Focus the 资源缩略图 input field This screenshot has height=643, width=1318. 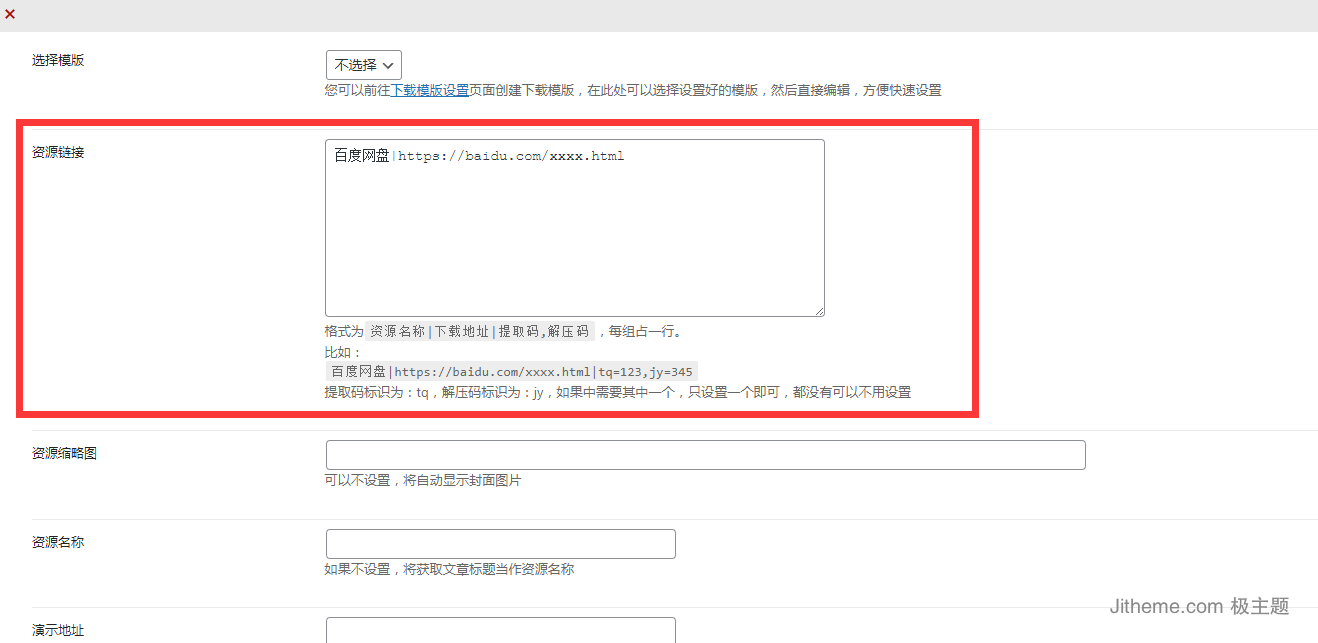point(705,455)
